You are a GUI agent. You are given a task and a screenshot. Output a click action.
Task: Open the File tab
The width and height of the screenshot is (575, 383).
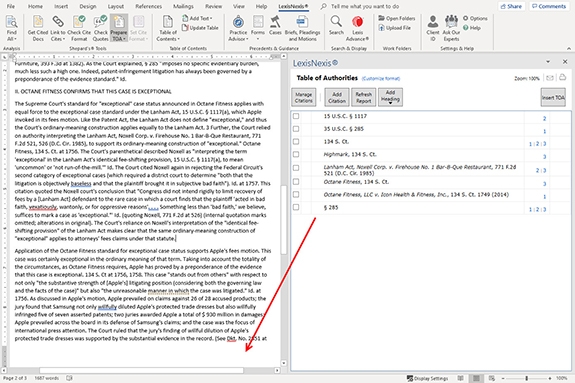(x=11, y=6)
